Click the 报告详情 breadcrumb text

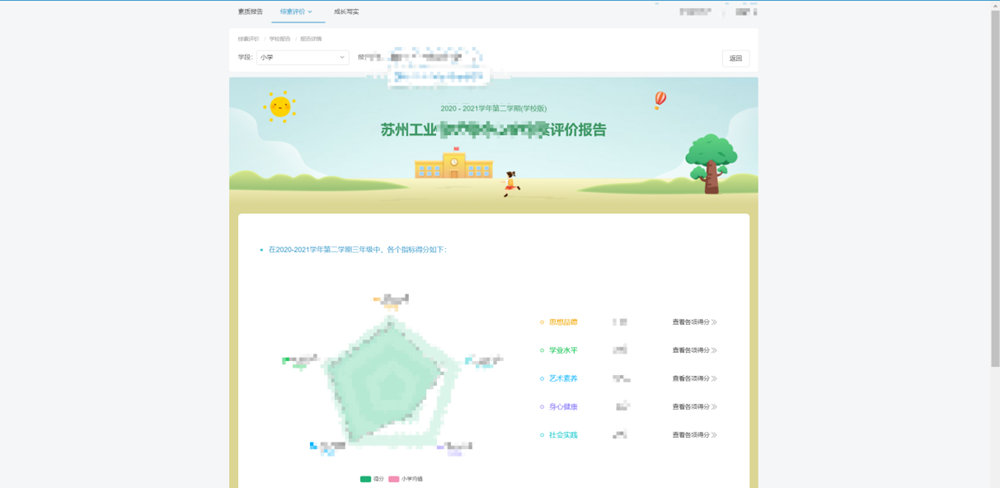point(311,39)
